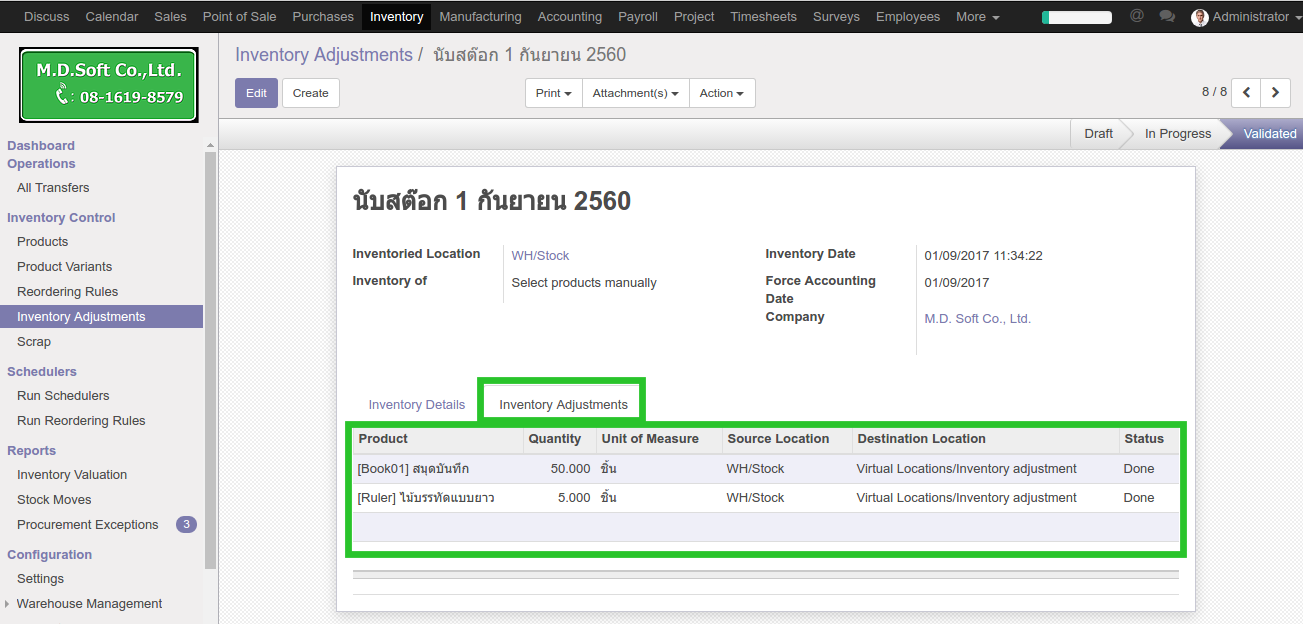Click the @ mentions icon in top bar
The image size is (1303, 624).
click(1136, 16)
